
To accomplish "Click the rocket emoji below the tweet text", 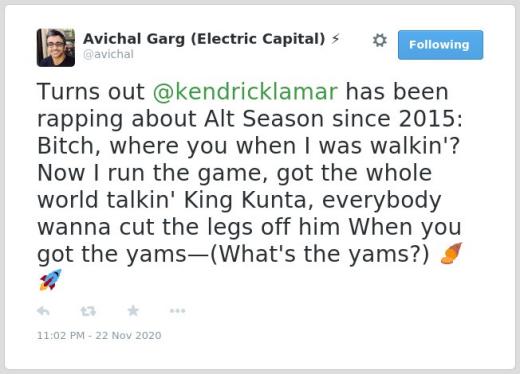I will [50, 280].
